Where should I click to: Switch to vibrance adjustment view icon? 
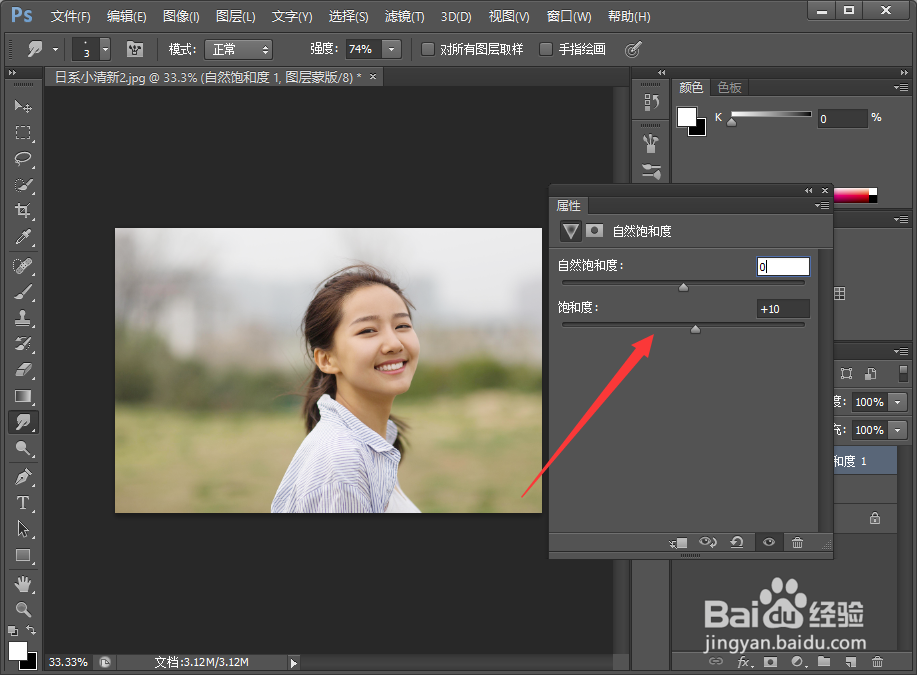570,231
